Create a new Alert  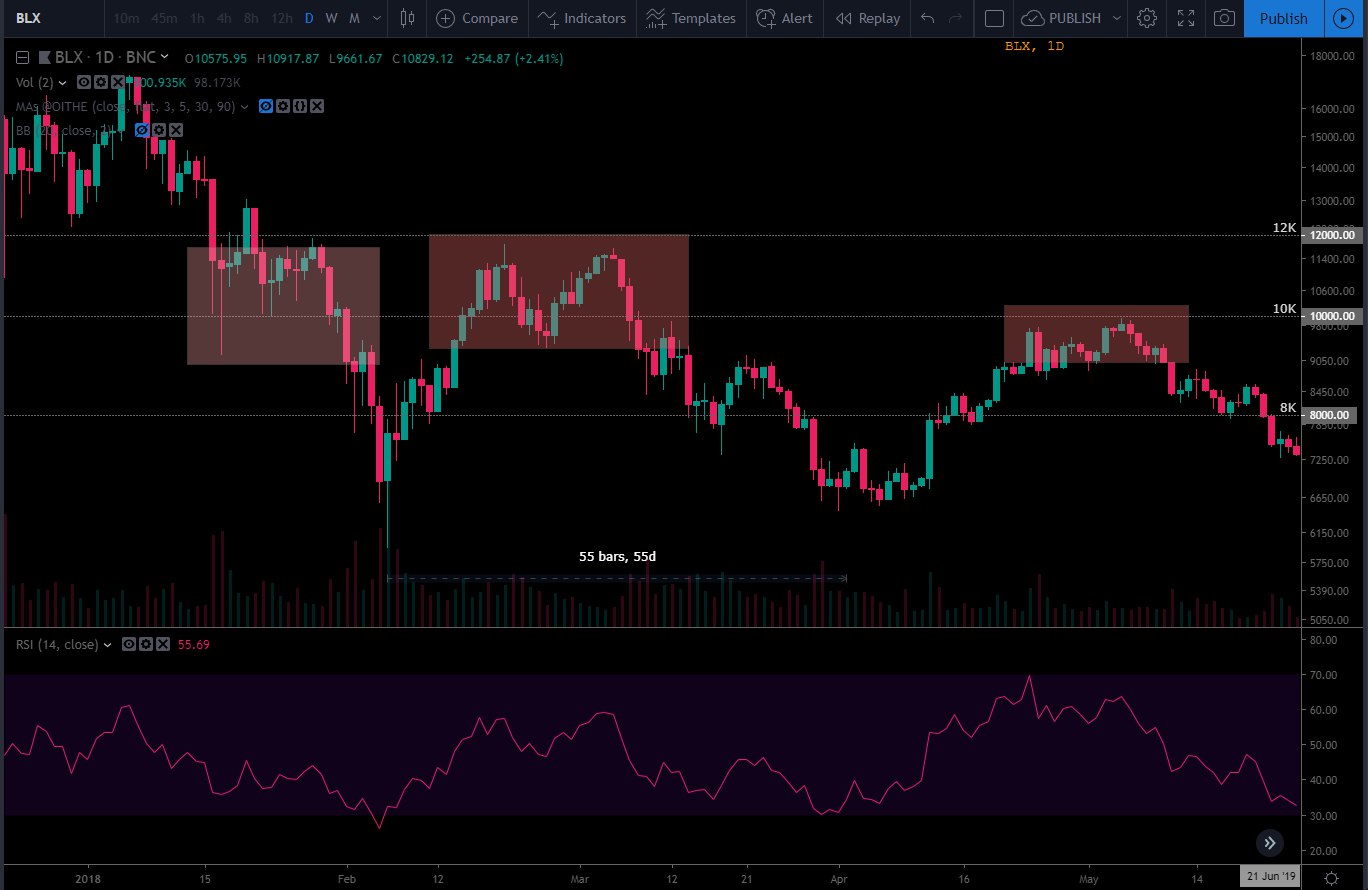784,18
